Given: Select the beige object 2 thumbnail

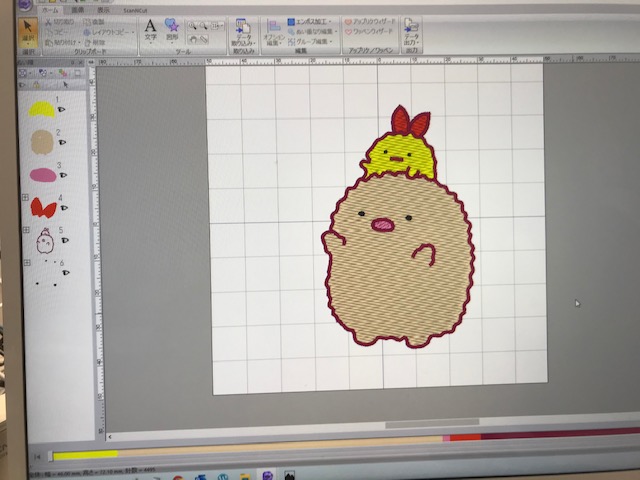Looking at the screenshot, I should [x=42, y=142].
